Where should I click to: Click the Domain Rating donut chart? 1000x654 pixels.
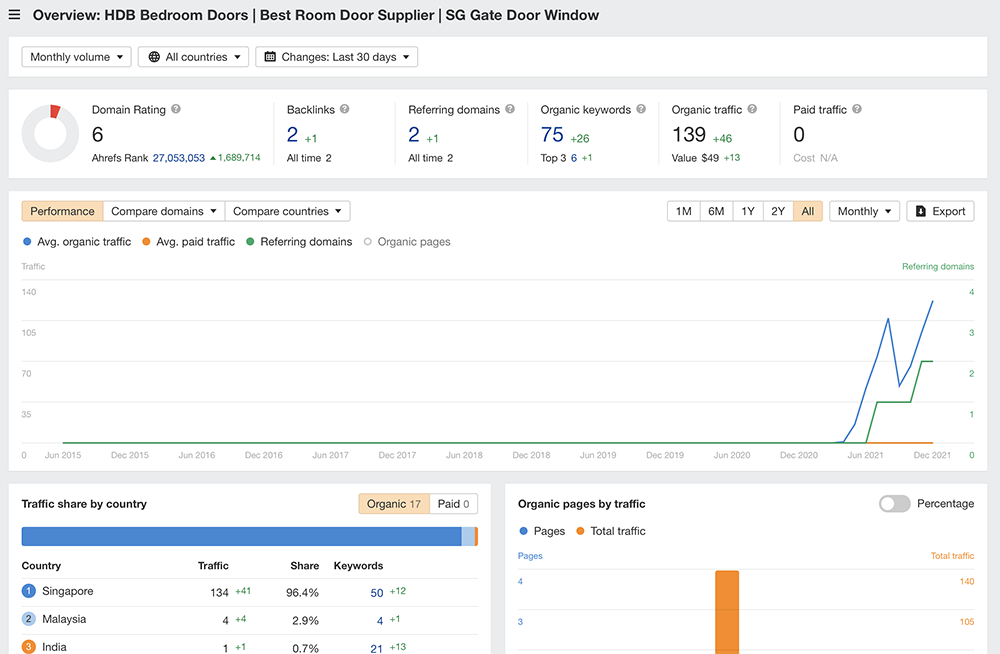[50, 132]
